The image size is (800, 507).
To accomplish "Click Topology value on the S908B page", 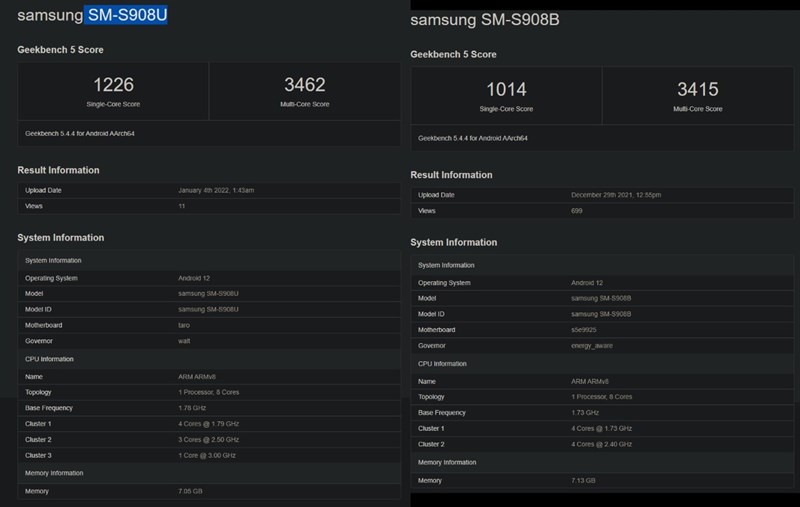I will (x=601, y=397).
